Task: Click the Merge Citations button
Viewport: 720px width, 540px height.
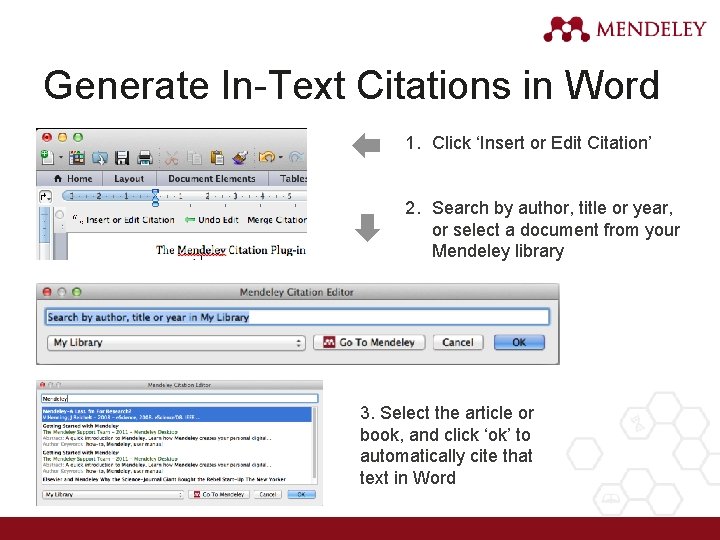Action: (276, 219)
